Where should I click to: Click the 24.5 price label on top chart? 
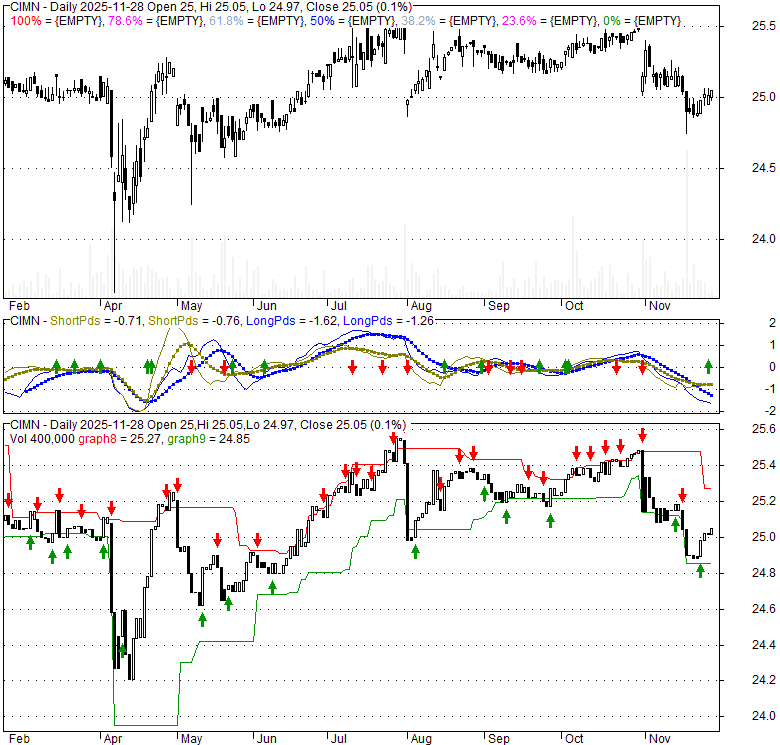763,168
